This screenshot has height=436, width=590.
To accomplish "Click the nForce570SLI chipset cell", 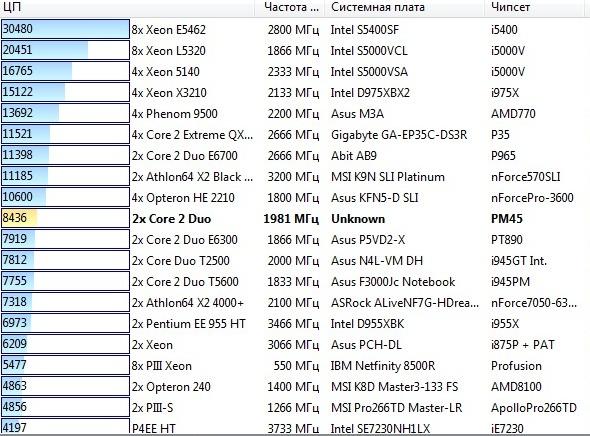I will 526,177.
